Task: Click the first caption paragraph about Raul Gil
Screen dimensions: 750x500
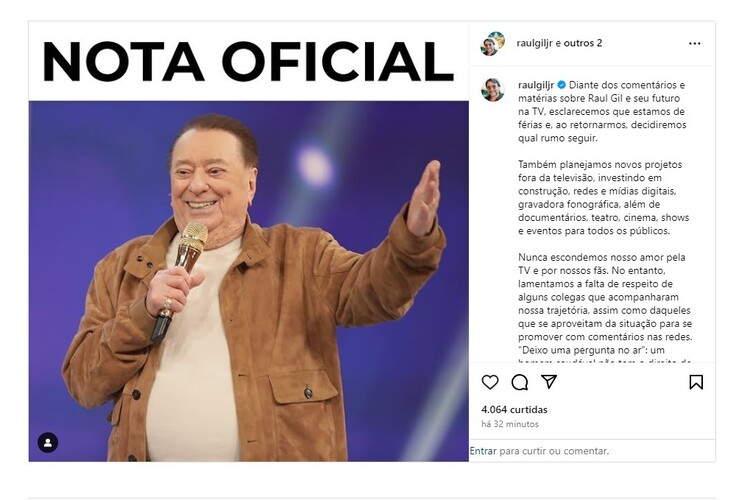Action: (602, 111)
